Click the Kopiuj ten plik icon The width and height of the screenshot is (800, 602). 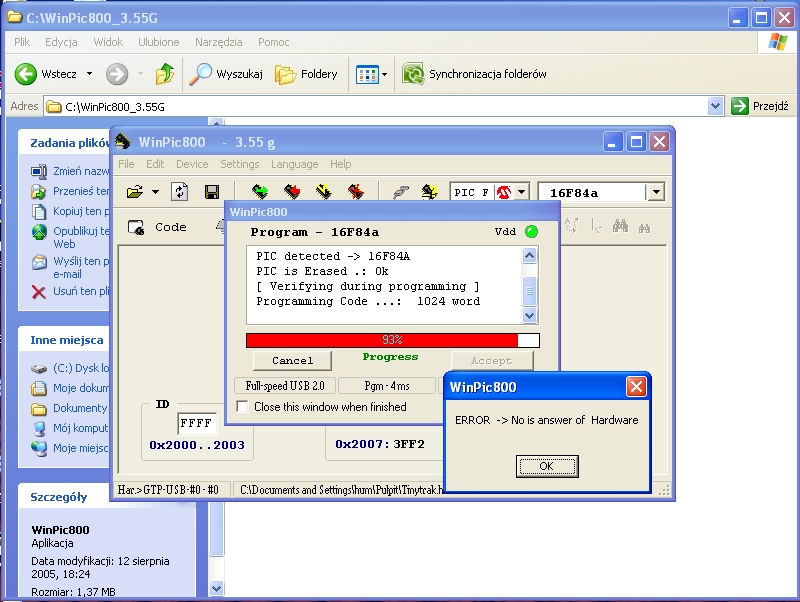pyautogui.click(x=39, y=211)
